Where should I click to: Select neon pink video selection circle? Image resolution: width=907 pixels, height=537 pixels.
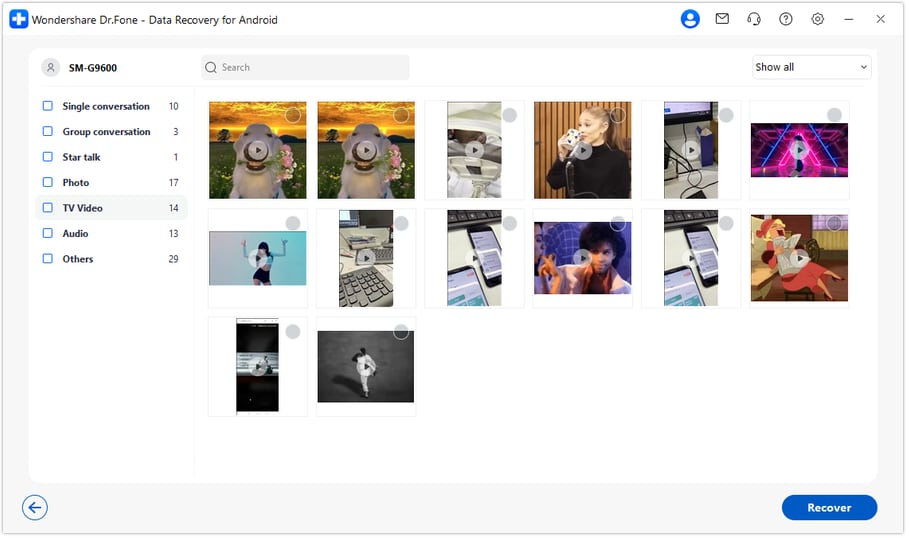pyautogui.click(x=834, y=115)
